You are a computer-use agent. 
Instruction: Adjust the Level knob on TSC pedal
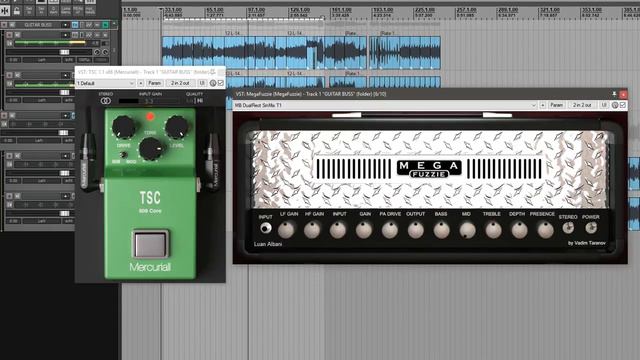177,127
